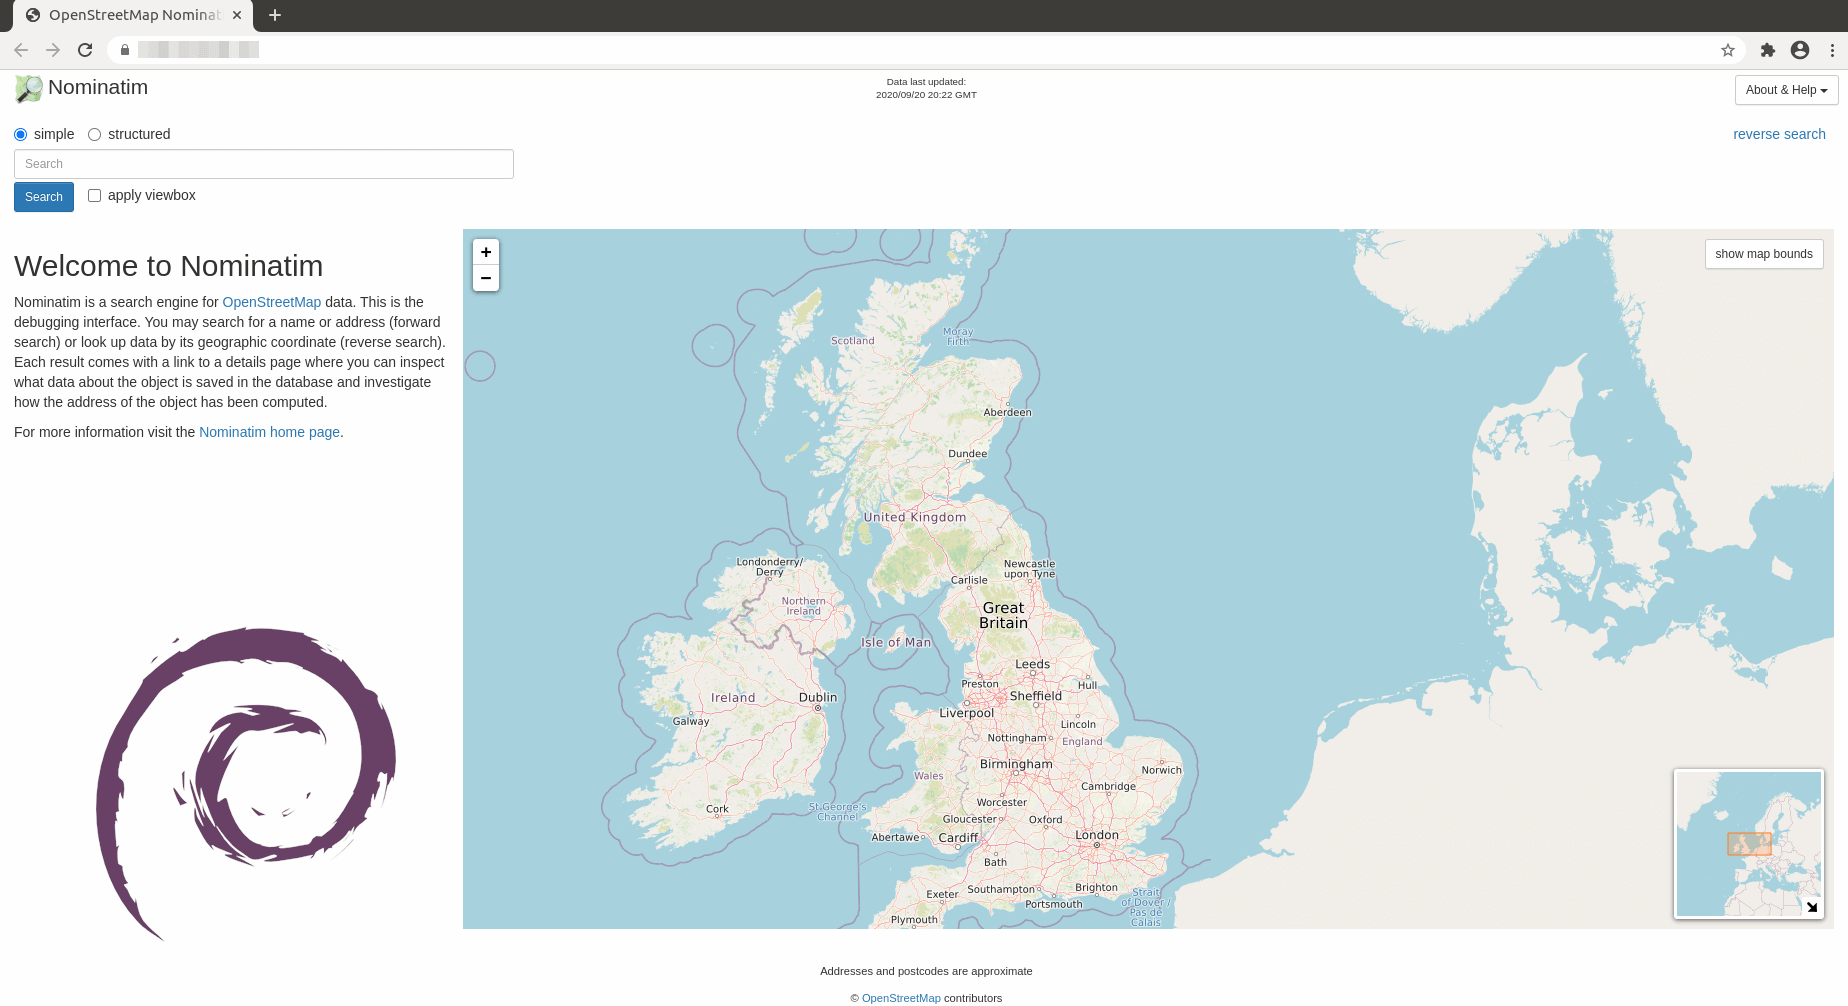This screenshot has height=1006, width=1848.
Task: Bookmark this page with star icon
Action: (1727, 50)
